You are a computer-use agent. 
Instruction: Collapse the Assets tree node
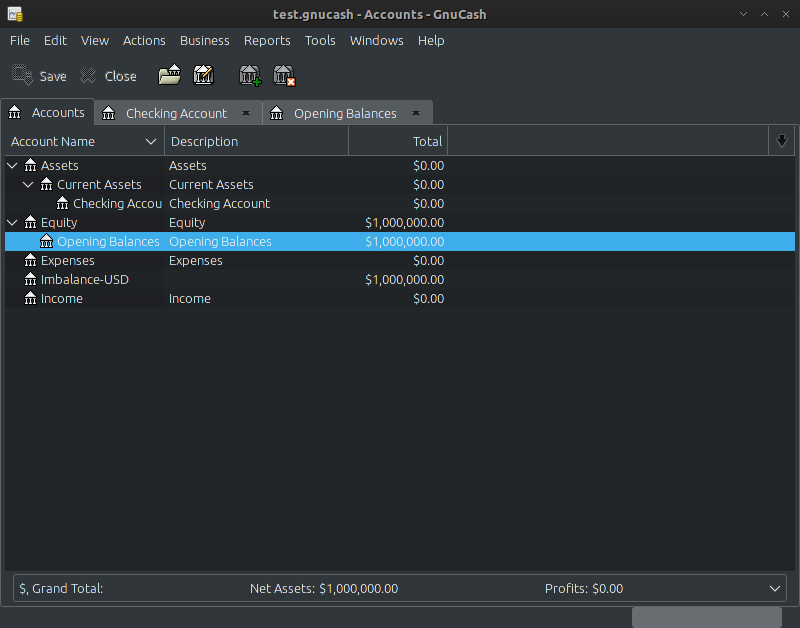[13, 165]
